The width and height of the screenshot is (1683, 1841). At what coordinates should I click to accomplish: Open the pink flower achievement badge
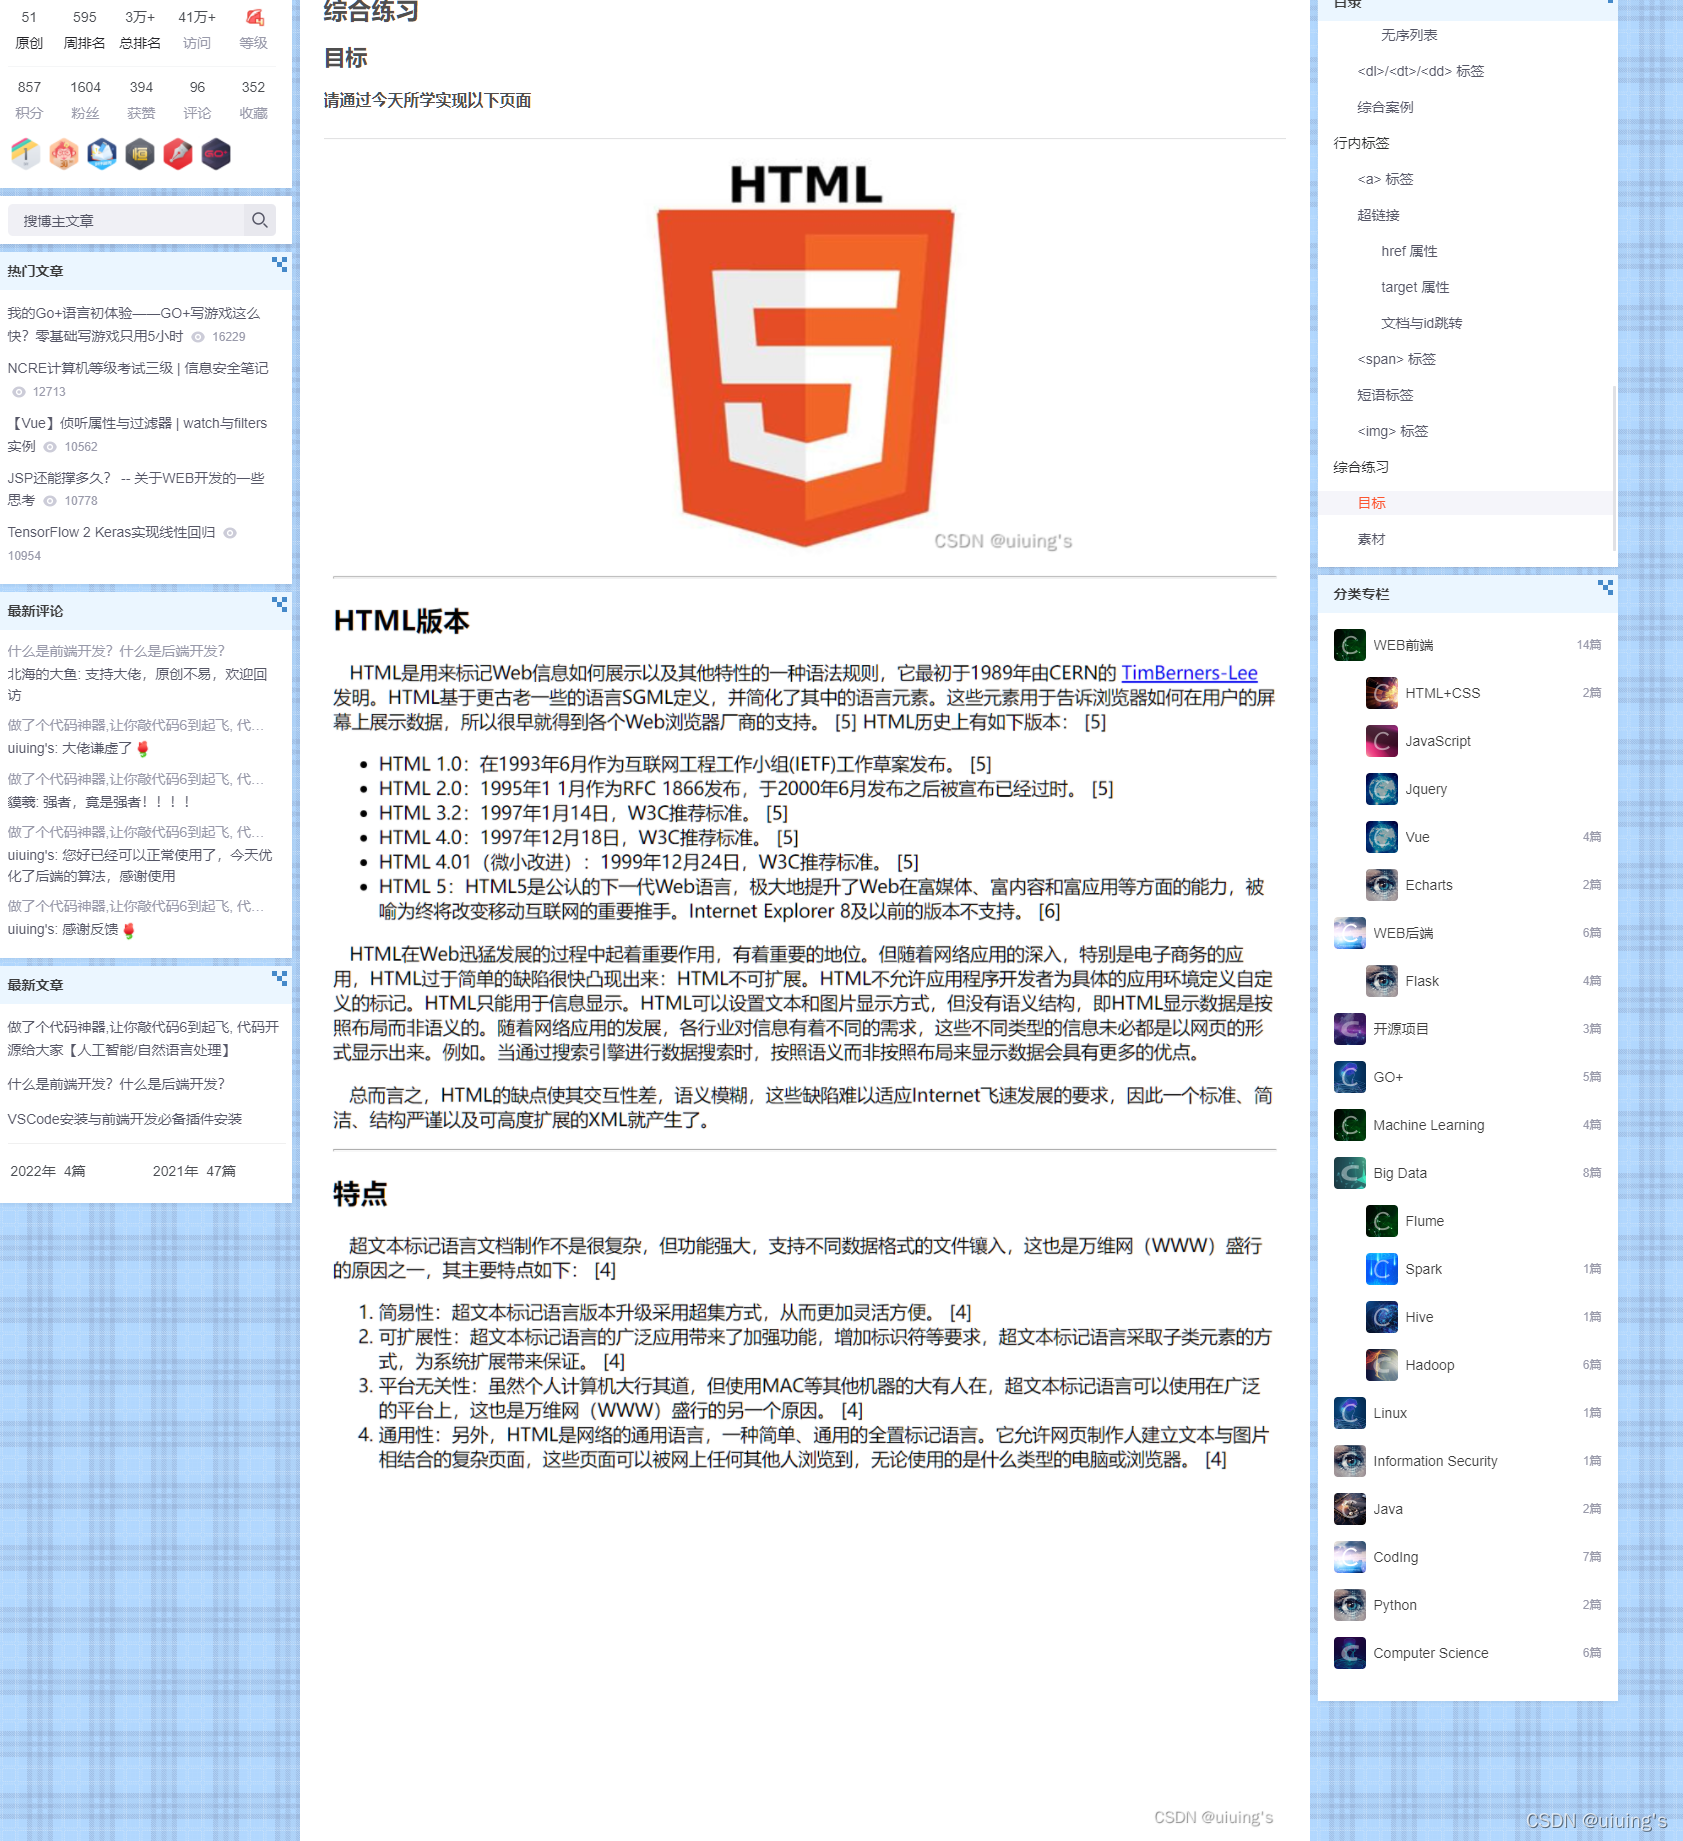(64, 153)
